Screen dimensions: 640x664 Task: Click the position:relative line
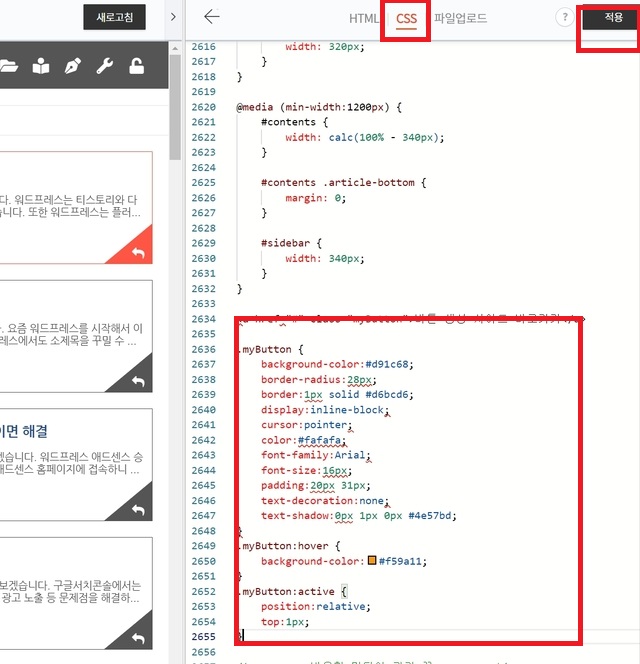[x=316, y=606]
